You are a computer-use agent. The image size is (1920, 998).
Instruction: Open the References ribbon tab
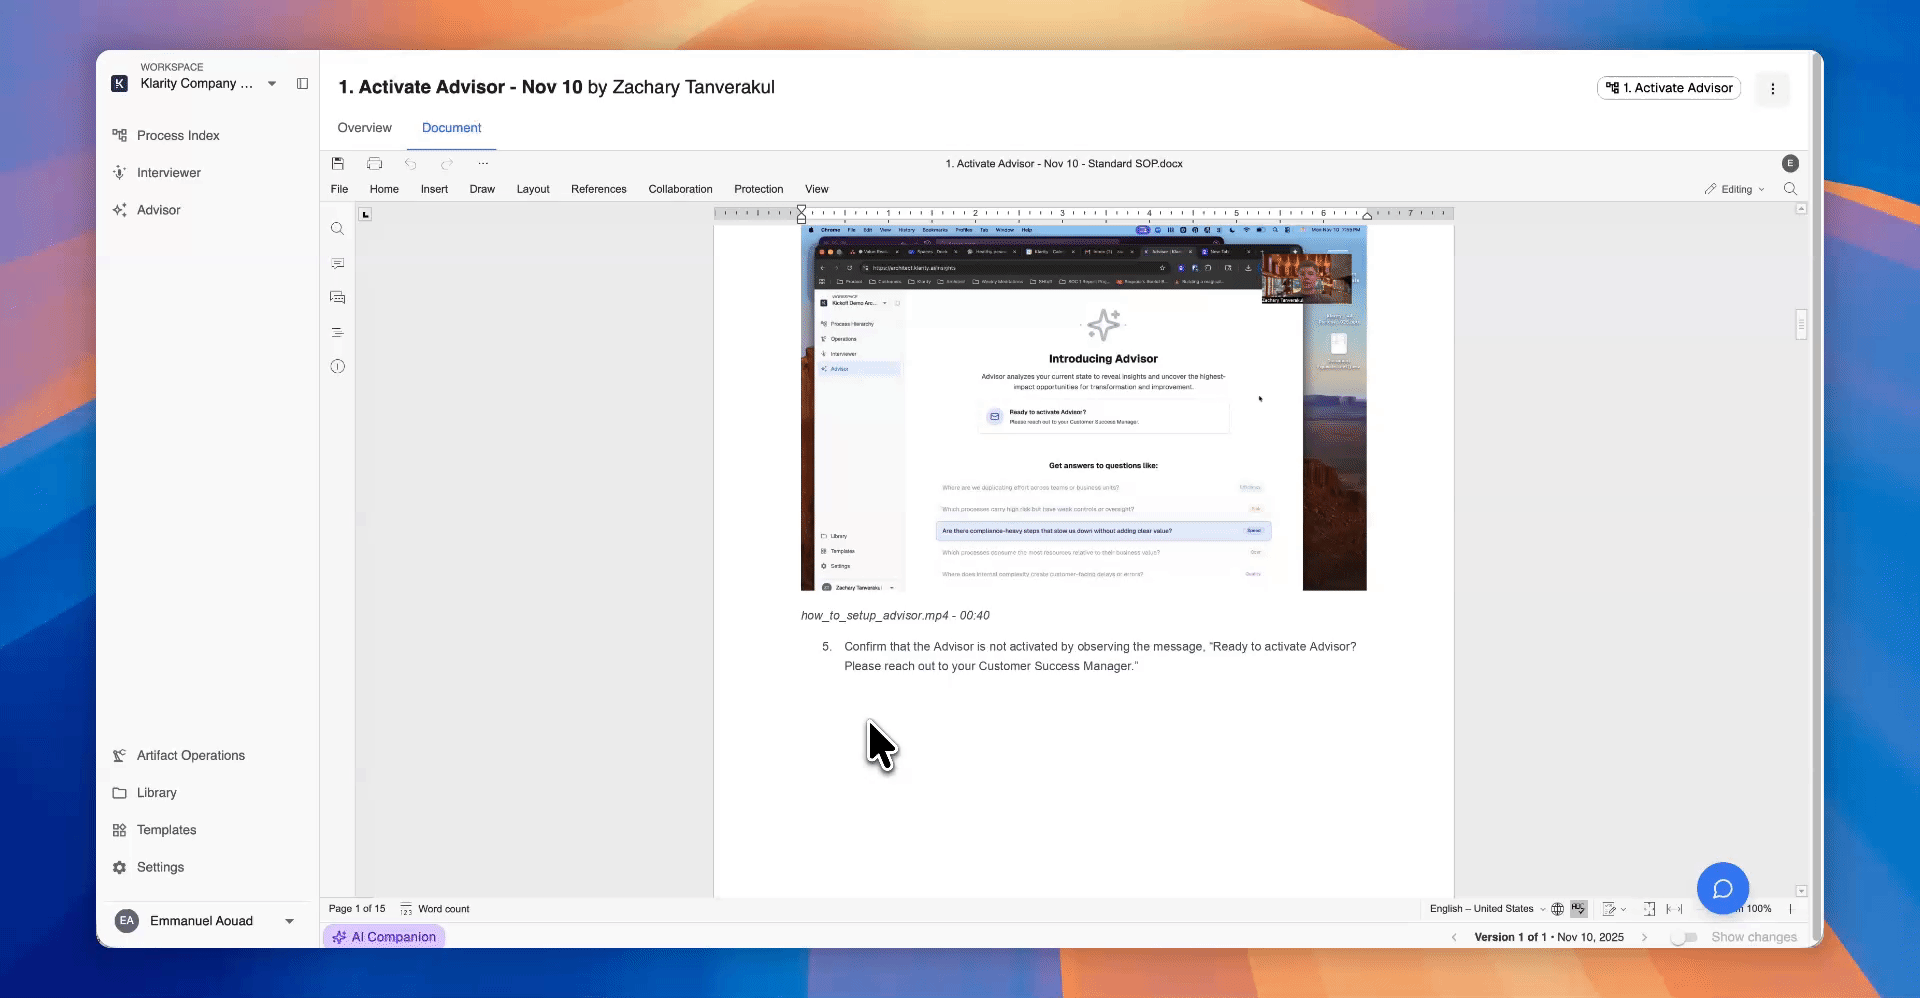(599, 189)
